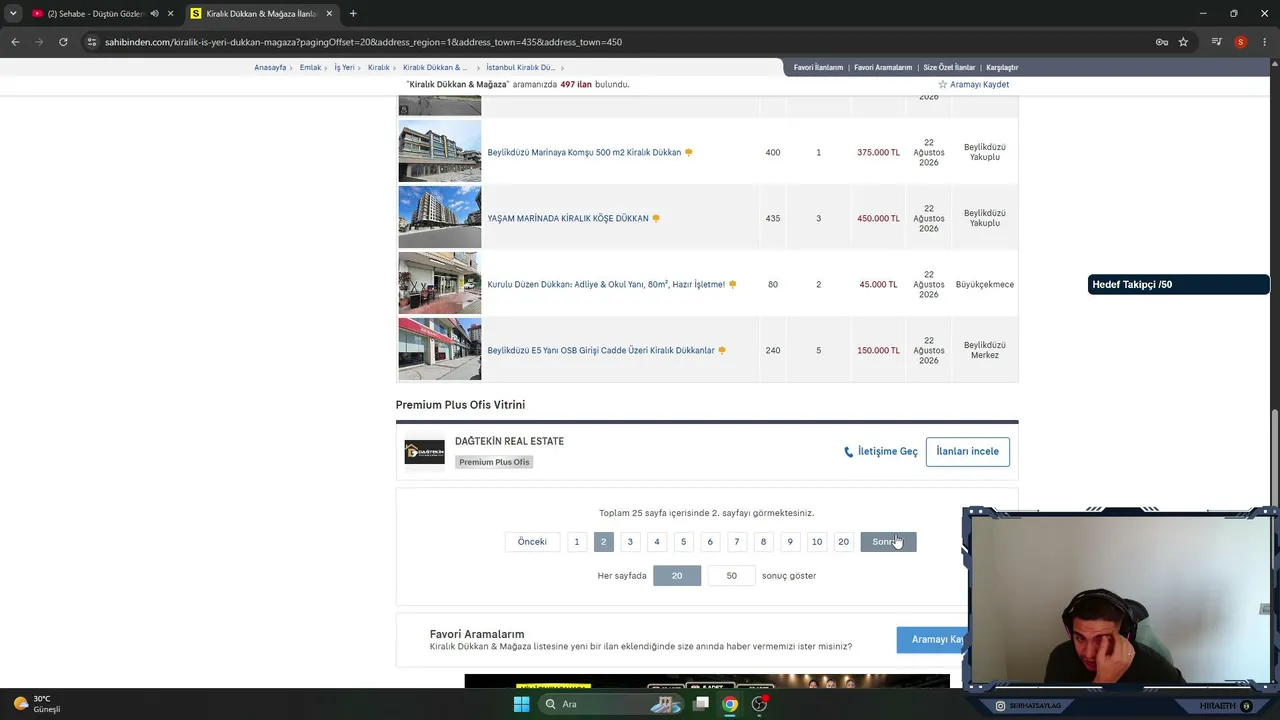Save search via Aramayı Kaydet star

pyautogui.click(x=973, y=85)
